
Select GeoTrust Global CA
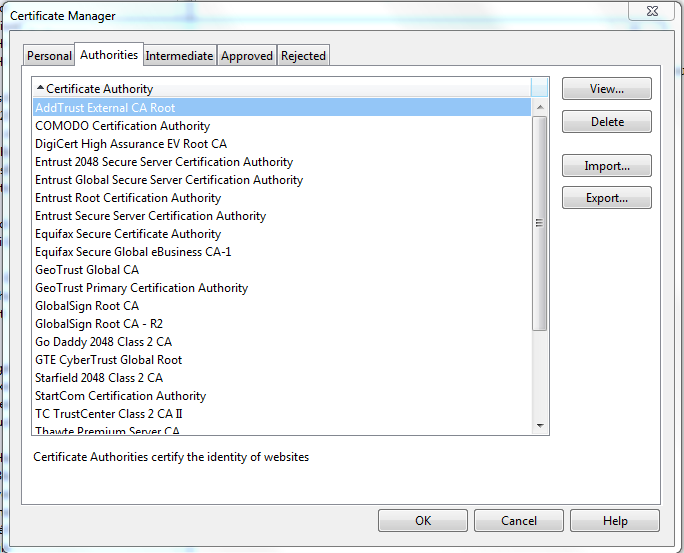point(282,270)
